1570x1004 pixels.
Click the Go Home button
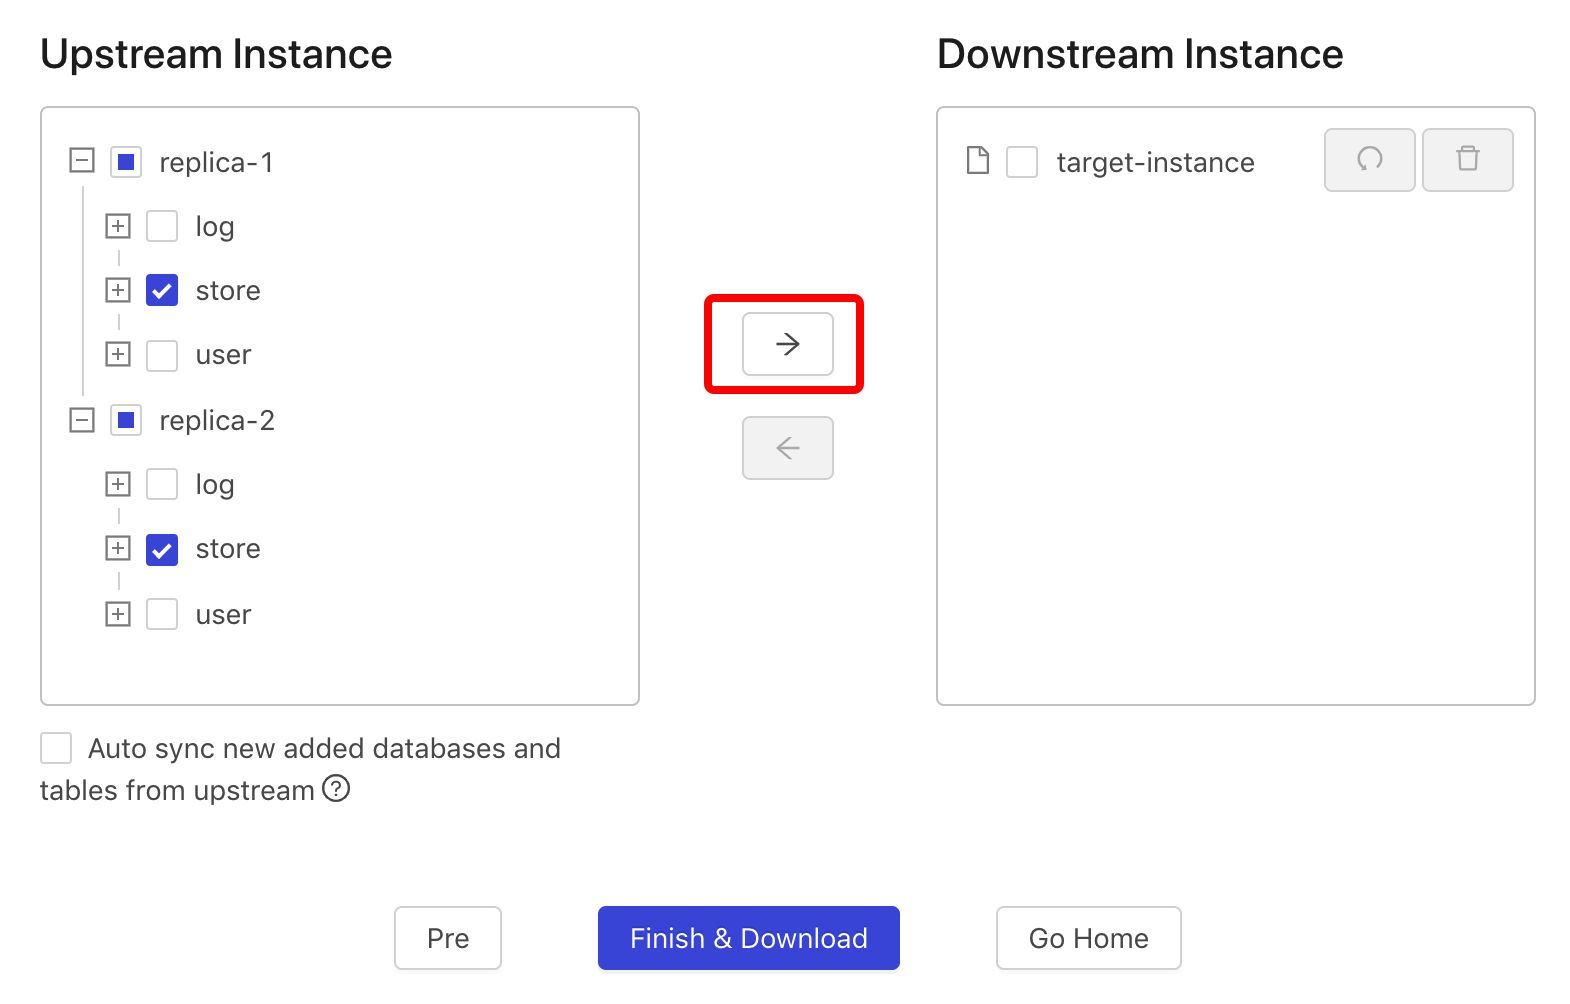tap(1089, 938)
